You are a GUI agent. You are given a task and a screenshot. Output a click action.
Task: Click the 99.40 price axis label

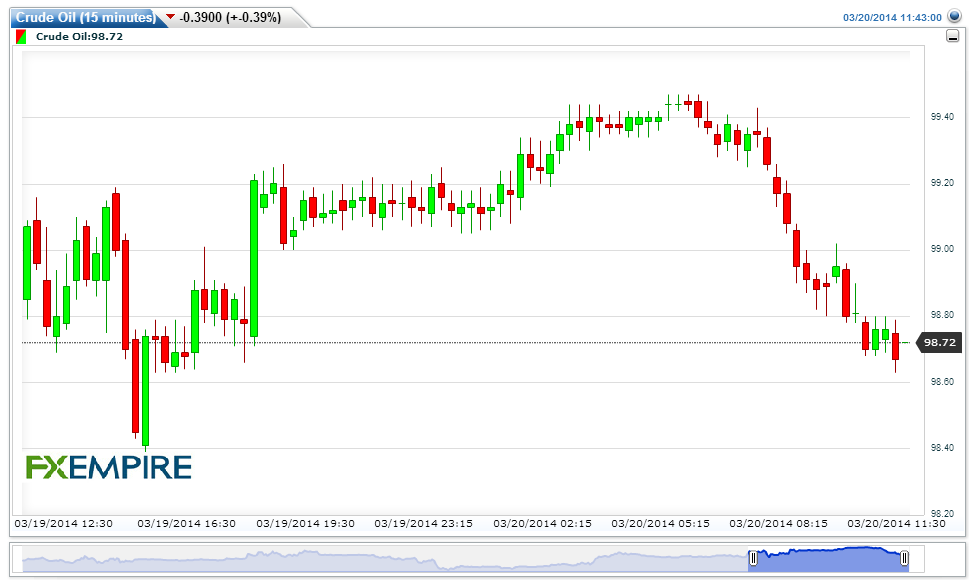[942, 117]
